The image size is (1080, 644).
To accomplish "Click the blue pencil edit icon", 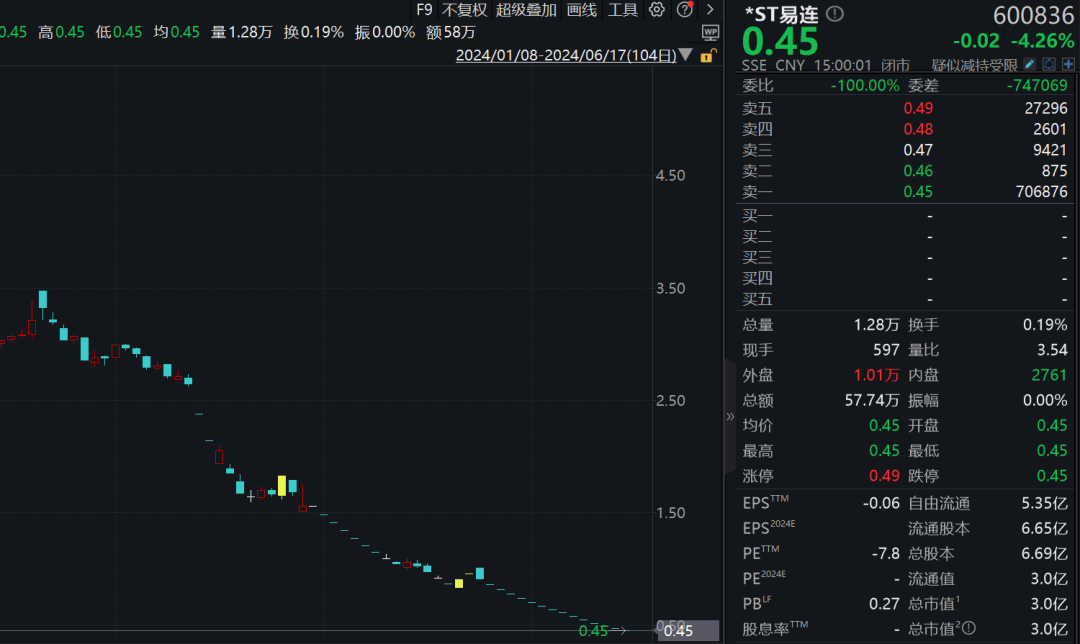I will pyautogui.click(x=1030, y=64).
